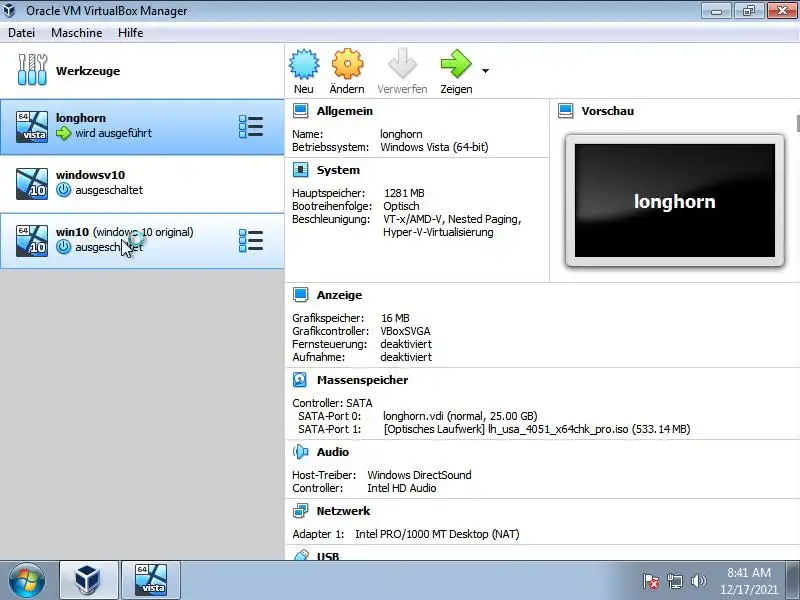Open the Werkzeuge tools icon
Screen dimensions: 800x600
pyautogui.click(x=32, y=70)
